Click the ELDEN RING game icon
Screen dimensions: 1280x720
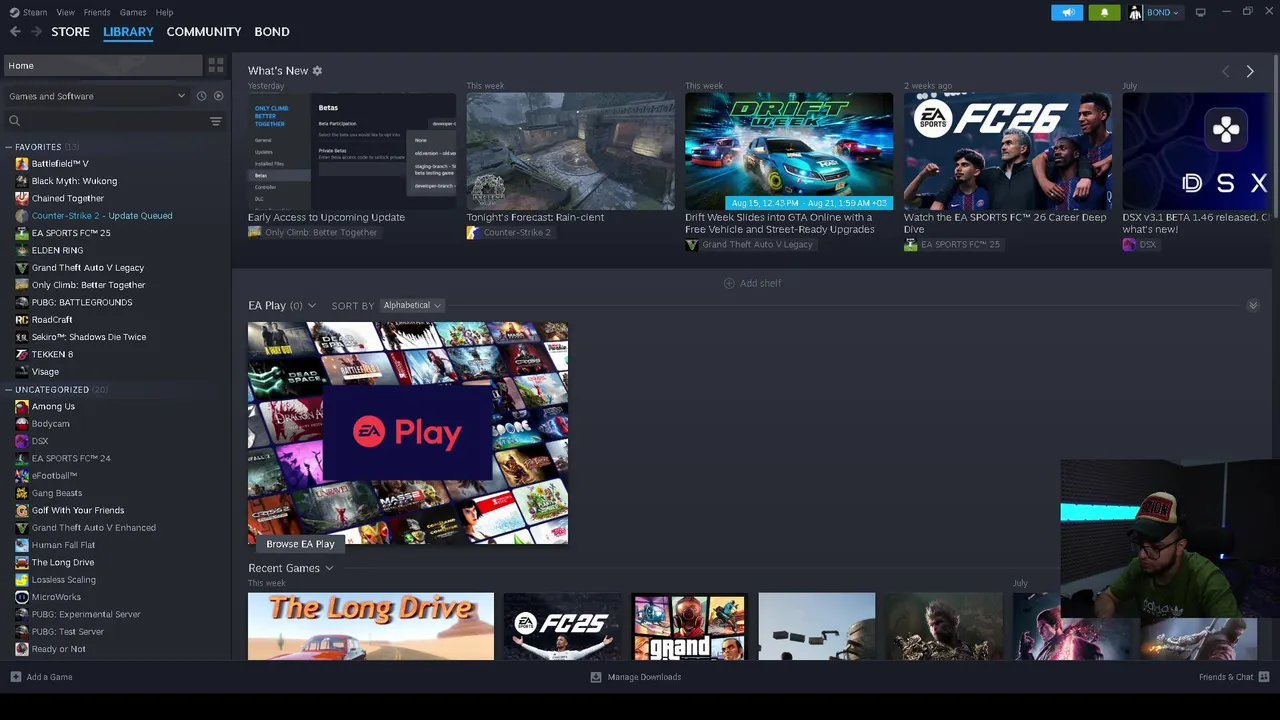point(22,250)
